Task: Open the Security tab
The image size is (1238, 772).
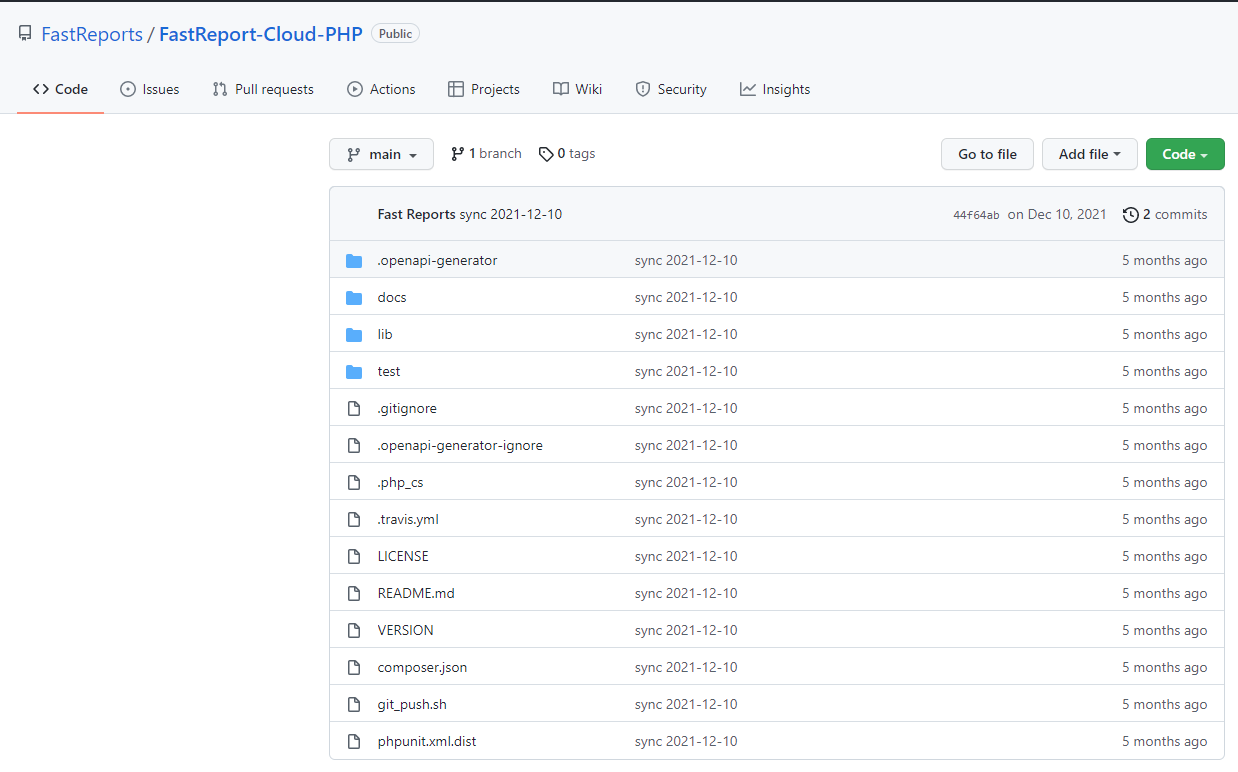Action: click(x=671, y=89)
